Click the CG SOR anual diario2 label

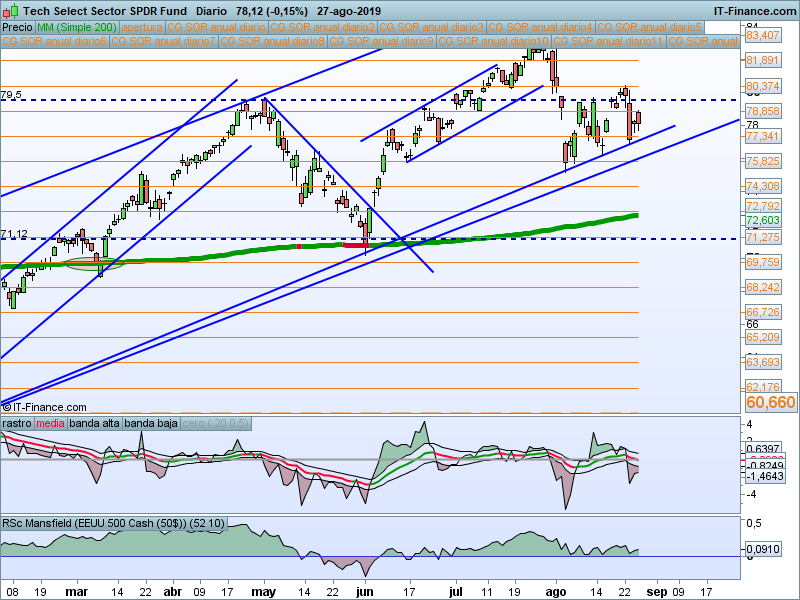pos(322,27)
